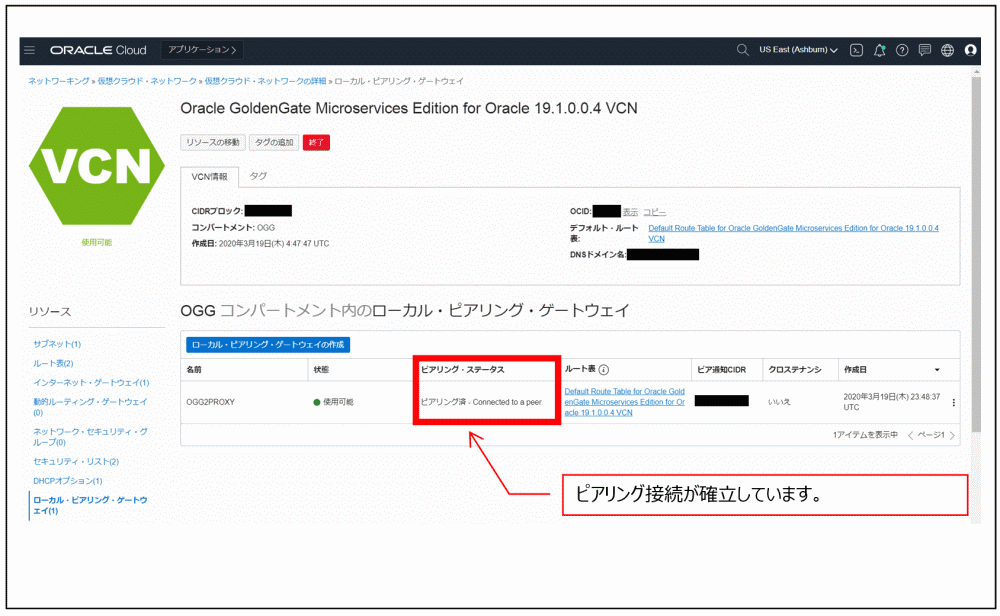Image resolution: width=1000 pixels, height=616 pixels.
Task: Select ローカル・ピアリング・ゲートウェイ(1) resource
Action: pyautogui.click(x=91, y=505)
